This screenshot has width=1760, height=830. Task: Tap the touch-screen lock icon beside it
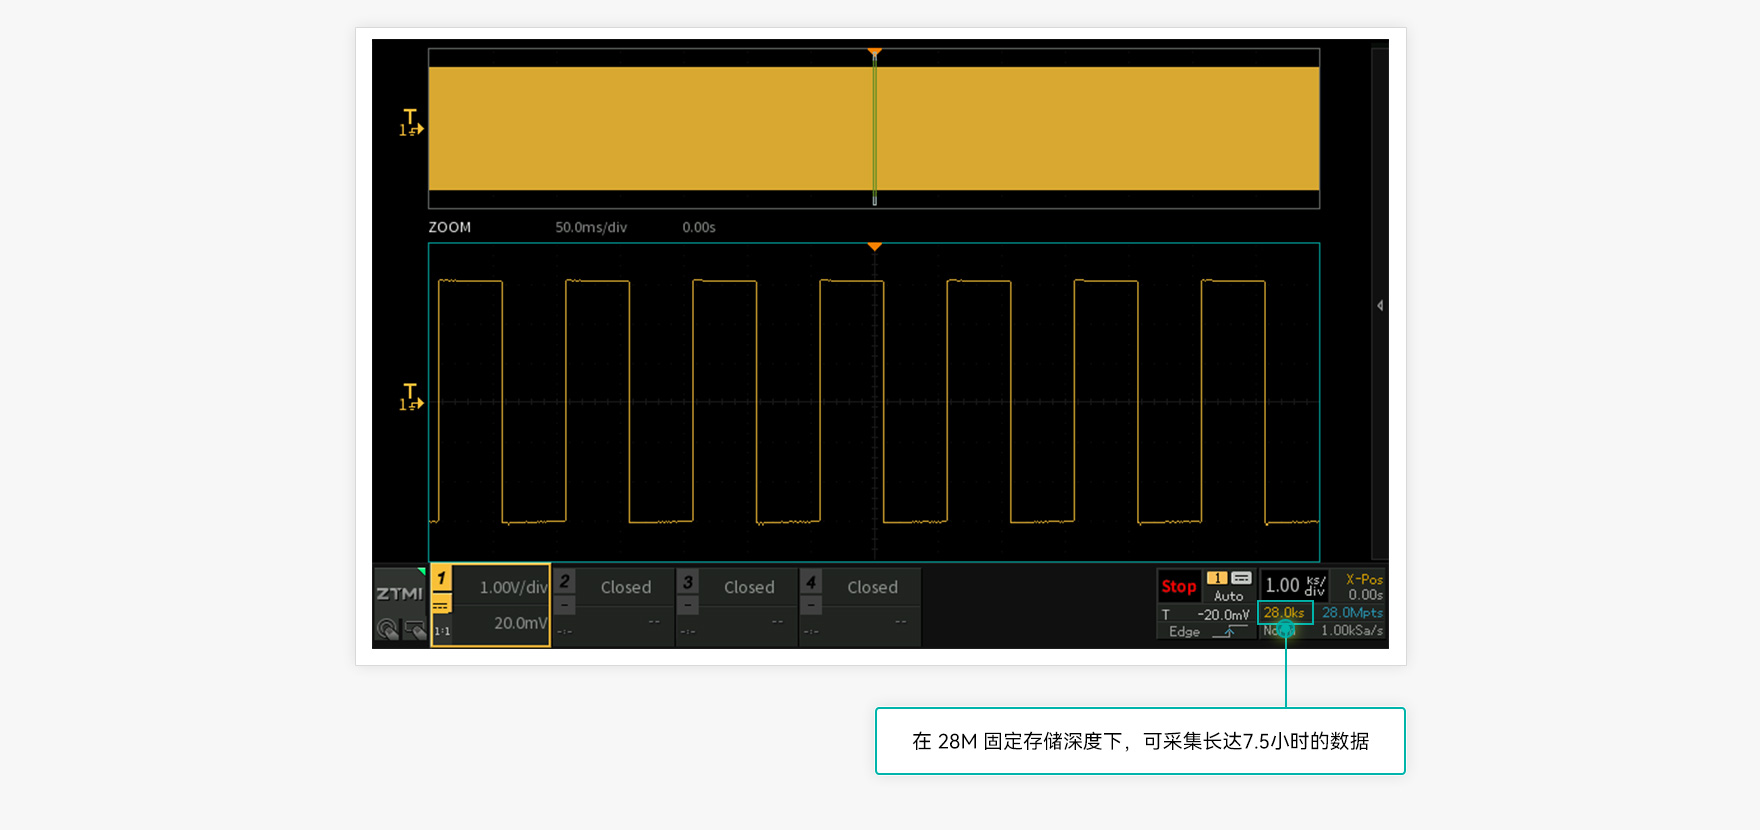414,629
